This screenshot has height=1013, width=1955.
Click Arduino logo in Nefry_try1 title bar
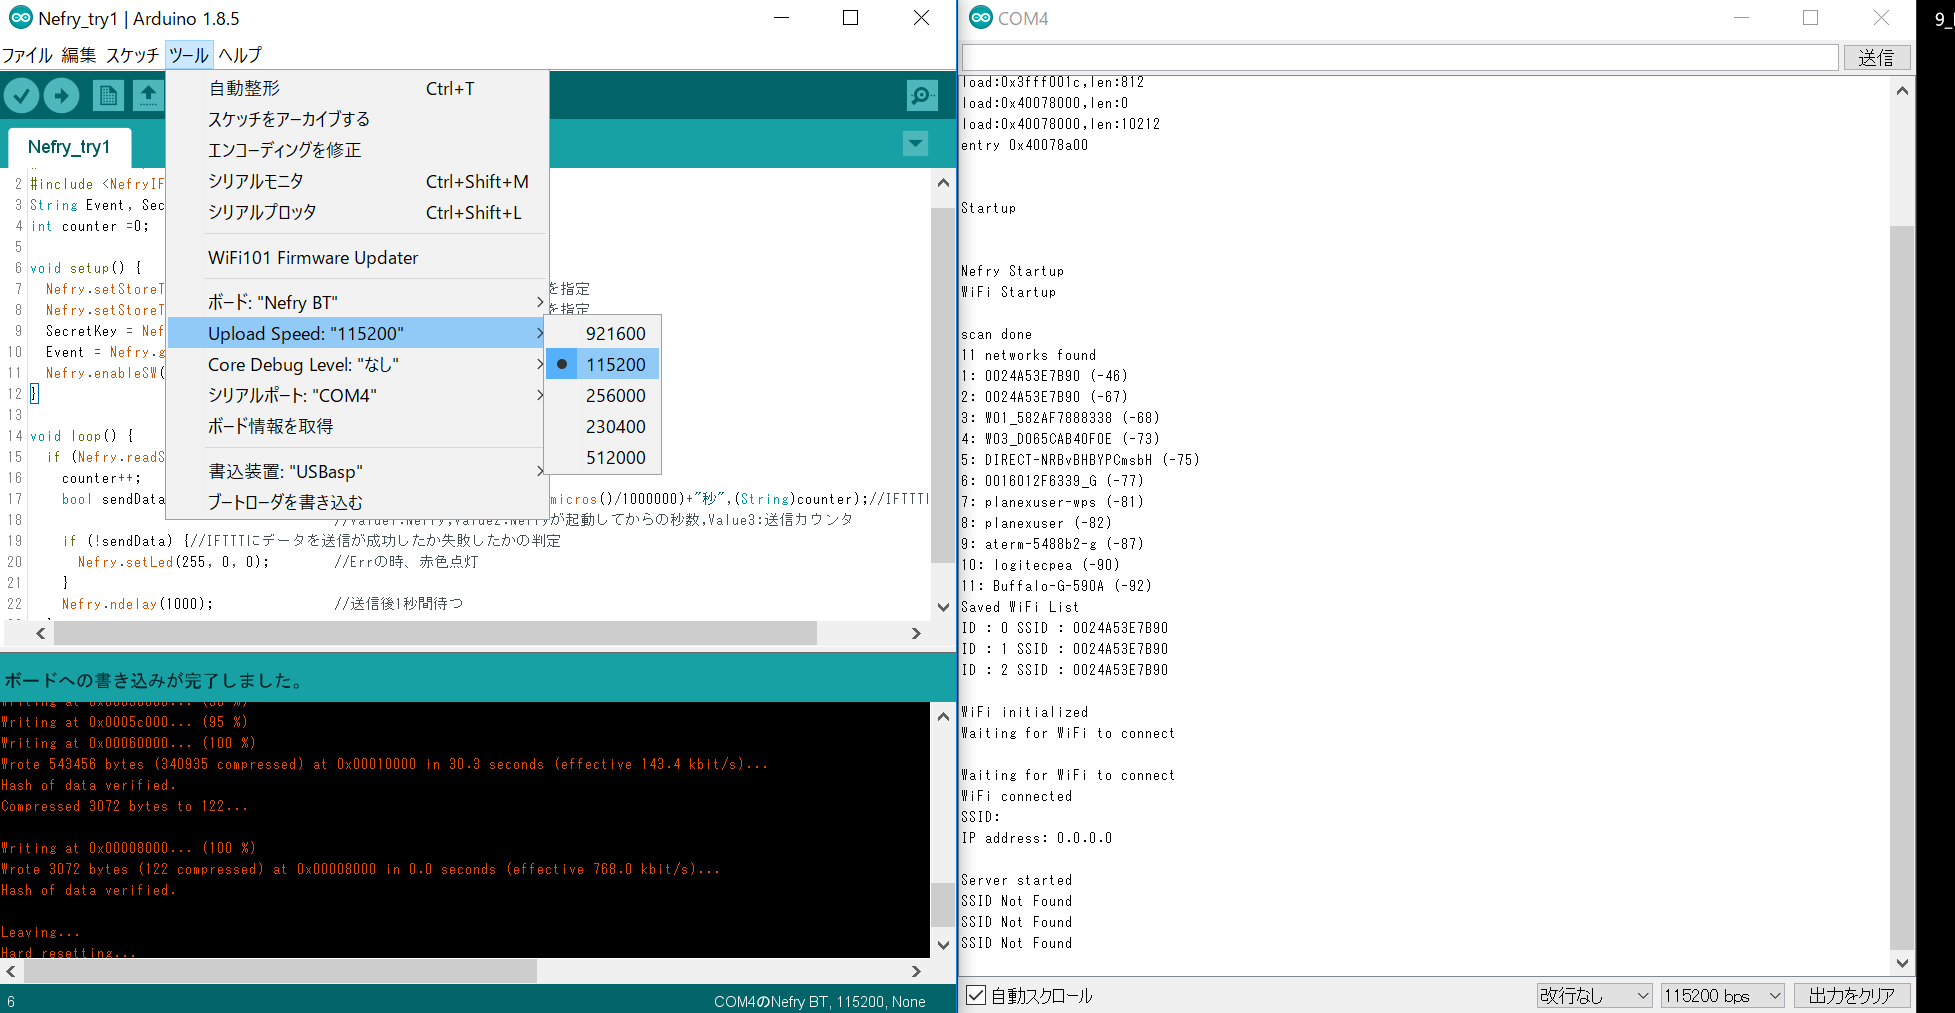click(x=20, y=18)
